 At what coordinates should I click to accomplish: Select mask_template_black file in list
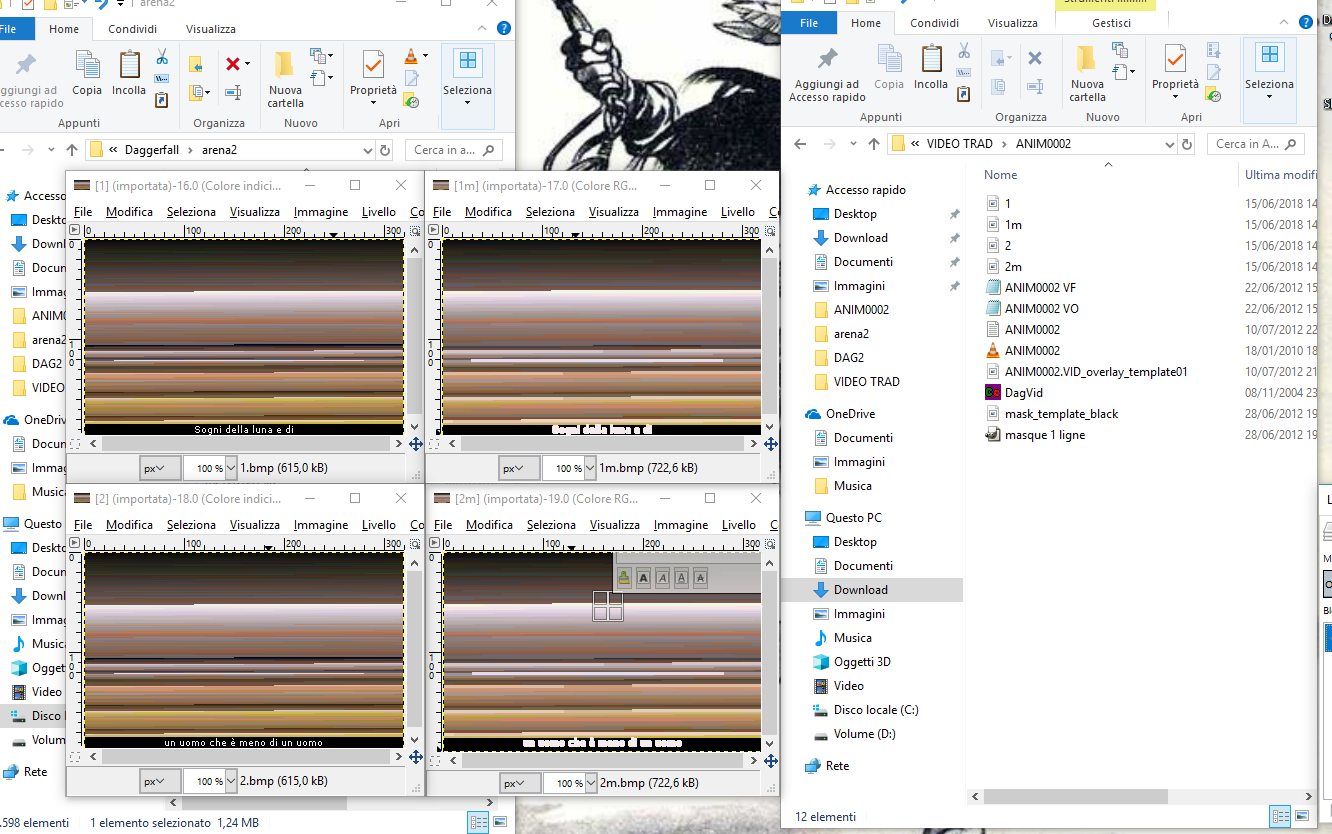tap(1061, 413)
